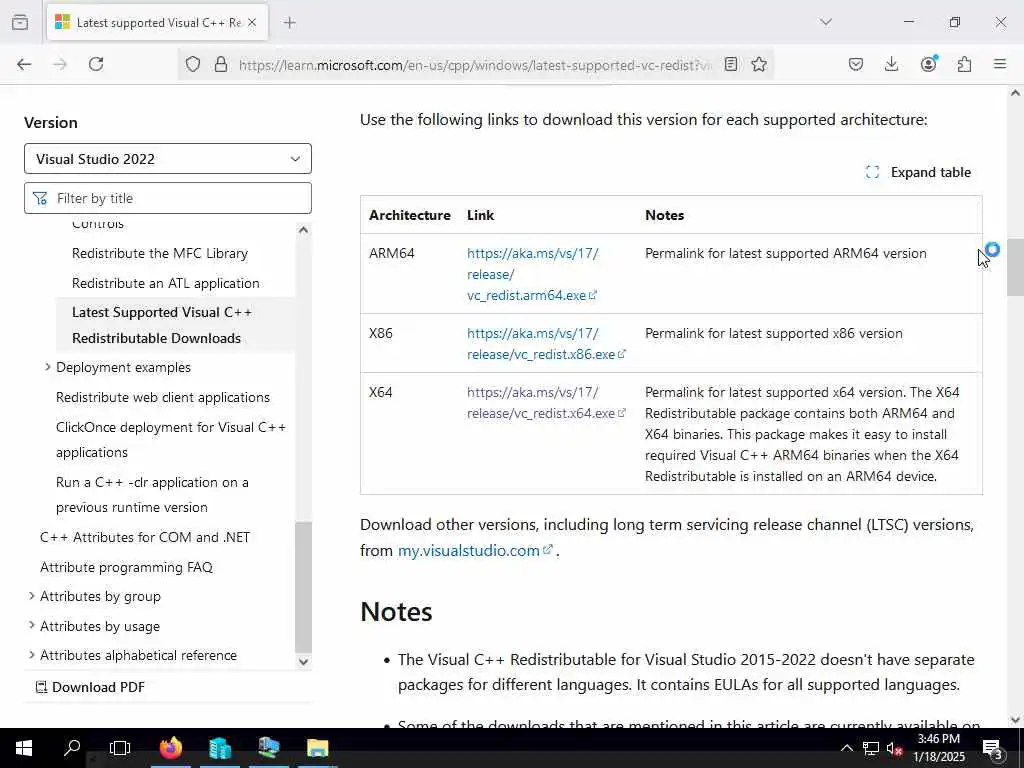Save page to Pocket

856,64
